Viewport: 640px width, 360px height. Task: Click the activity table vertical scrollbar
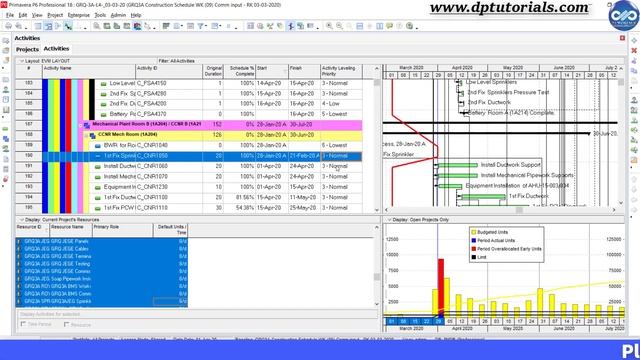point(377,139)
